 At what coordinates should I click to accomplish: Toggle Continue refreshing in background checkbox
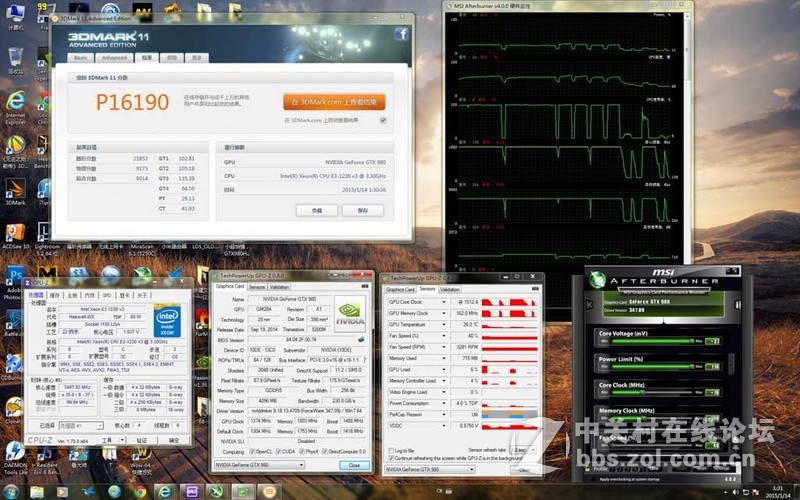tap(391, 458)
